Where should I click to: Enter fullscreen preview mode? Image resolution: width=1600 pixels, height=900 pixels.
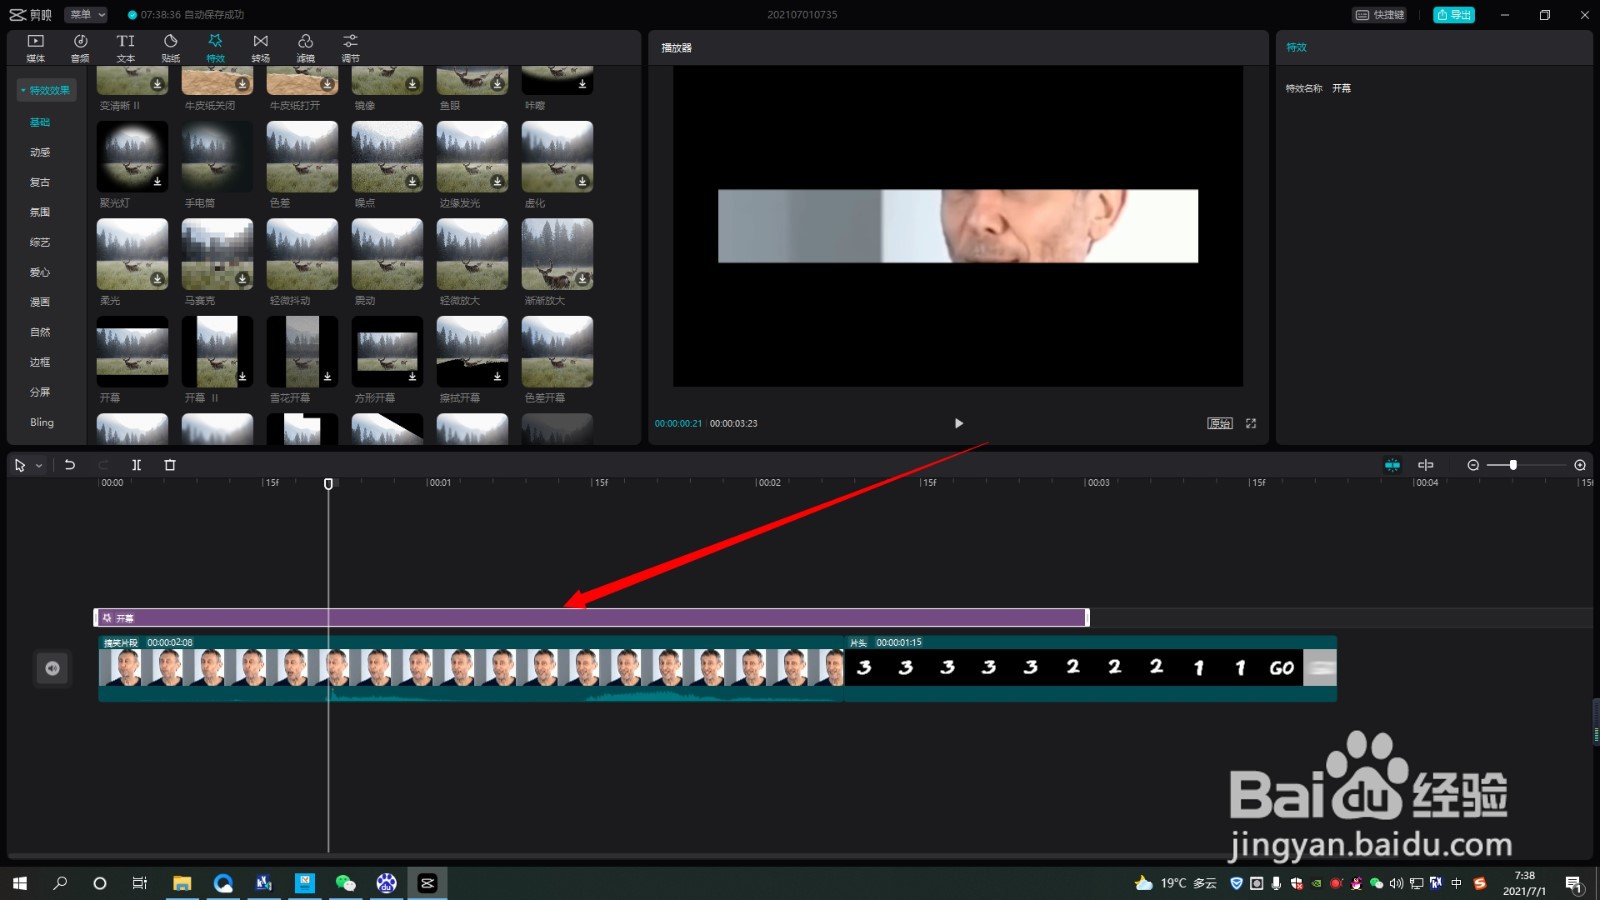point(1251,423)
